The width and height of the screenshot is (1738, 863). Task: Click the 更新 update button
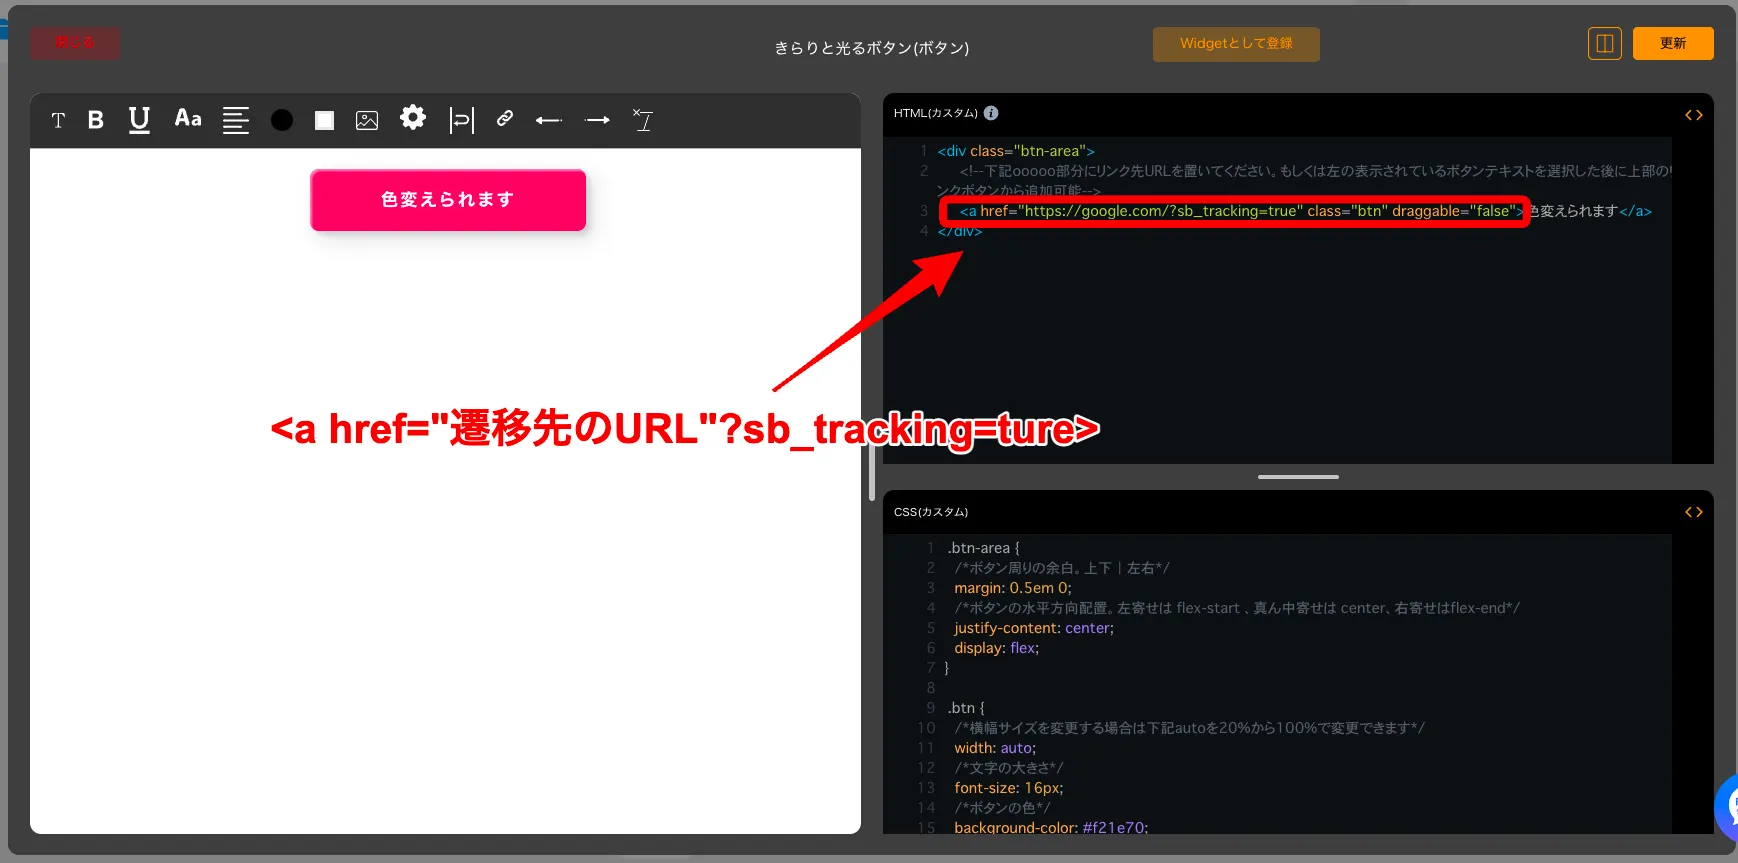tap(1673, 43)
